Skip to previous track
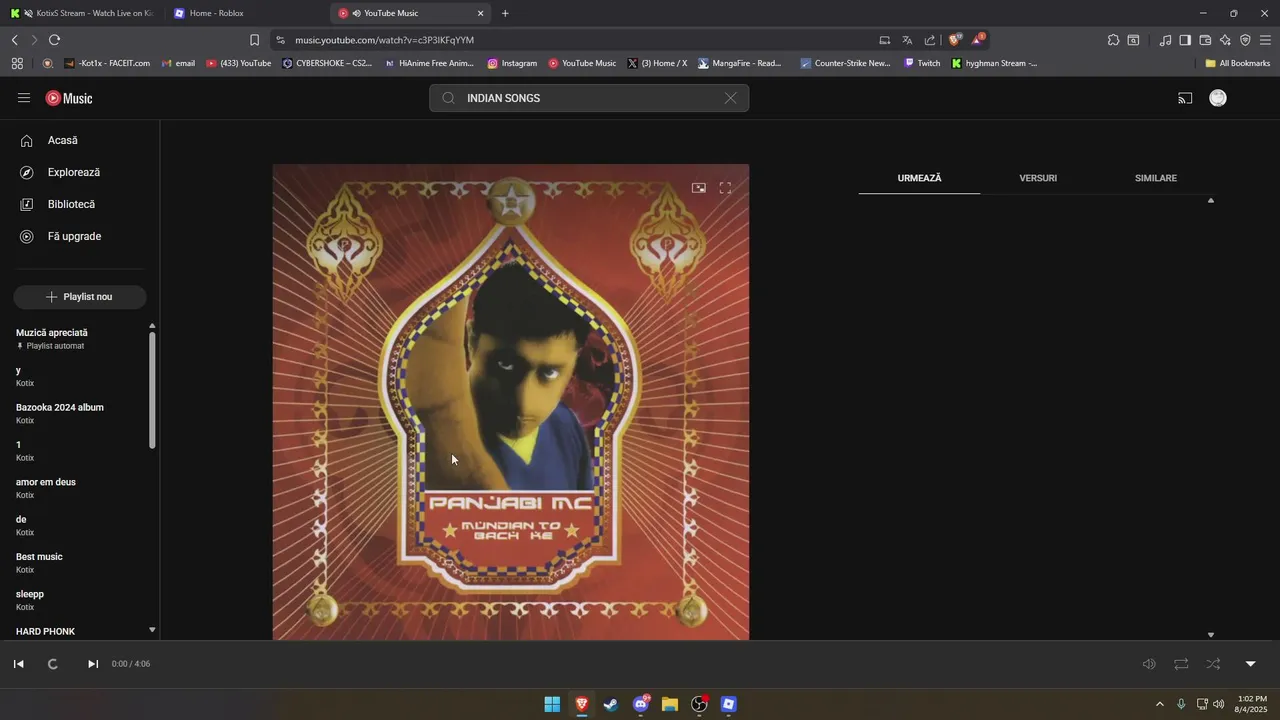The image size is (1280, 720). (x=18, y=664)
